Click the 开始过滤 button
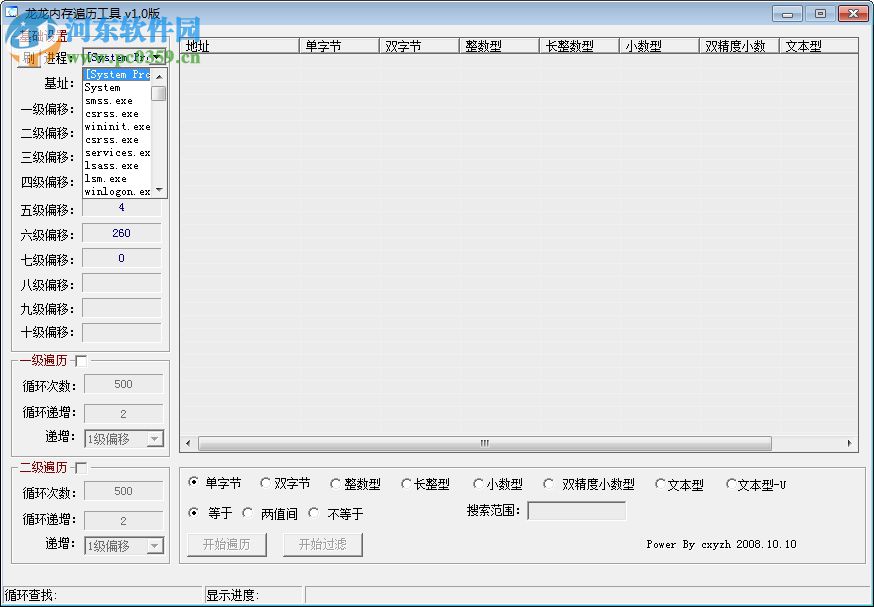 [322, 545]
